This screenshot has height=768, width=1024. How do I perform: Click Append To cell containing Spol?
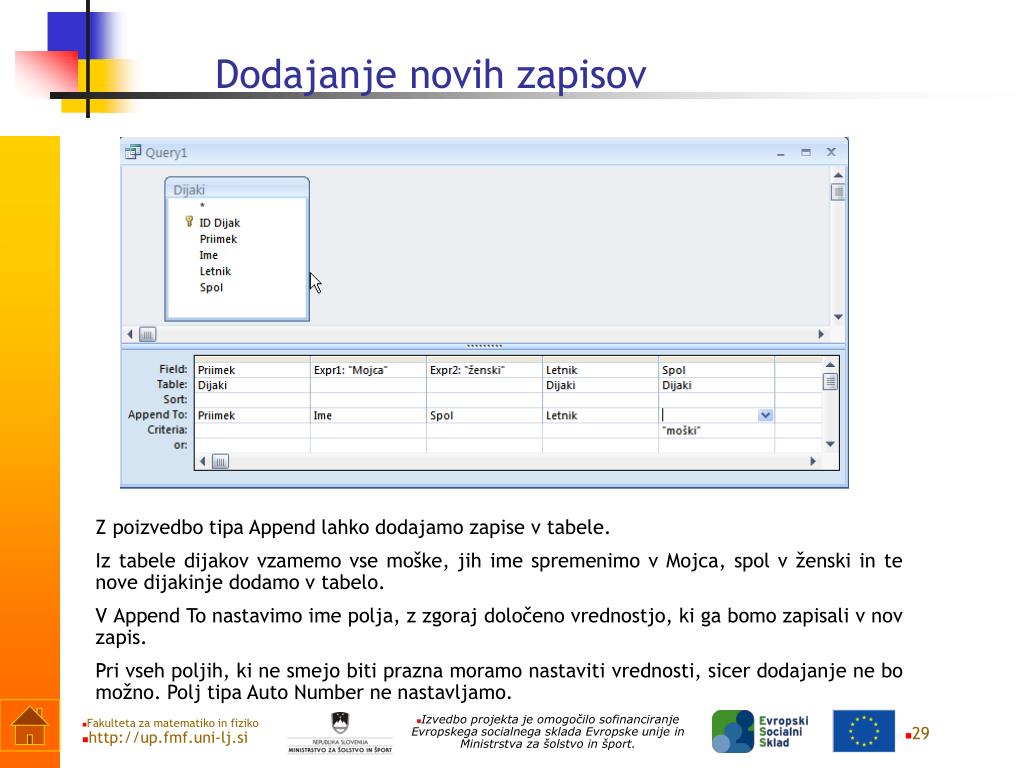(x=484, y=415)
